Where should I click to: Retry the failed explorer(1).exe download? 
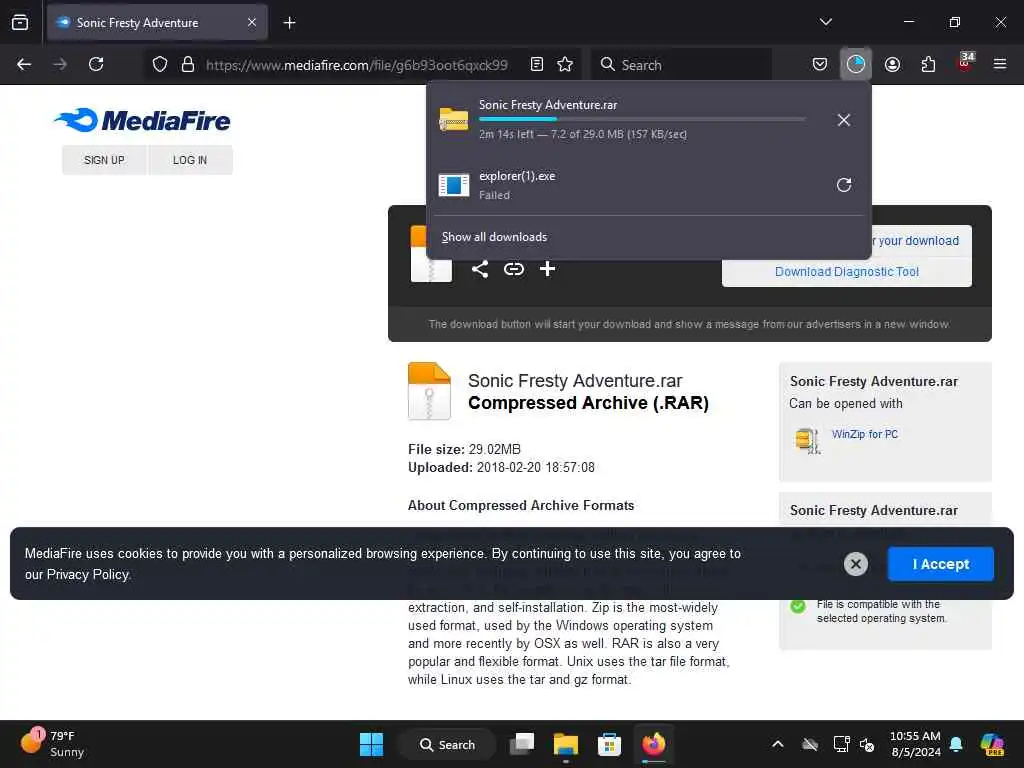(x=844, y=185)
